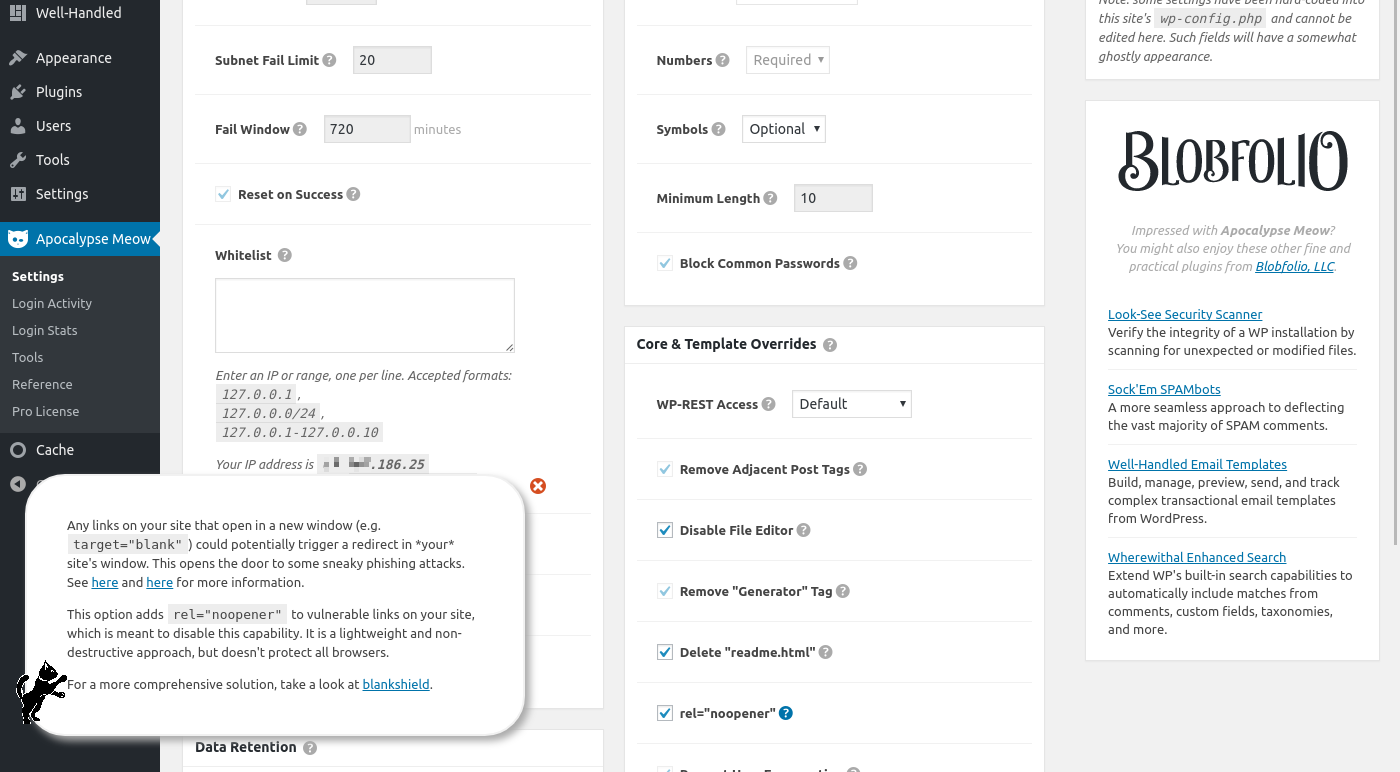Open the Numbers requirement dropdown
The height and width of the screenshot is (772, 1400).
pyautogui.click(x=788, y=60)
